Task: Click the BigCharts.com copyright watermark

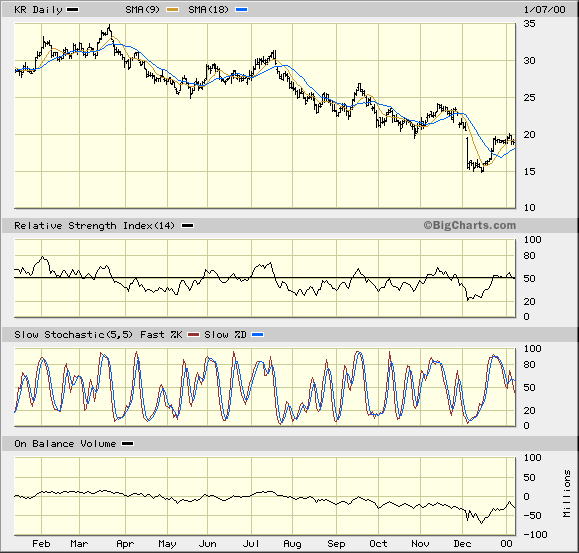Action: point(469,225)
